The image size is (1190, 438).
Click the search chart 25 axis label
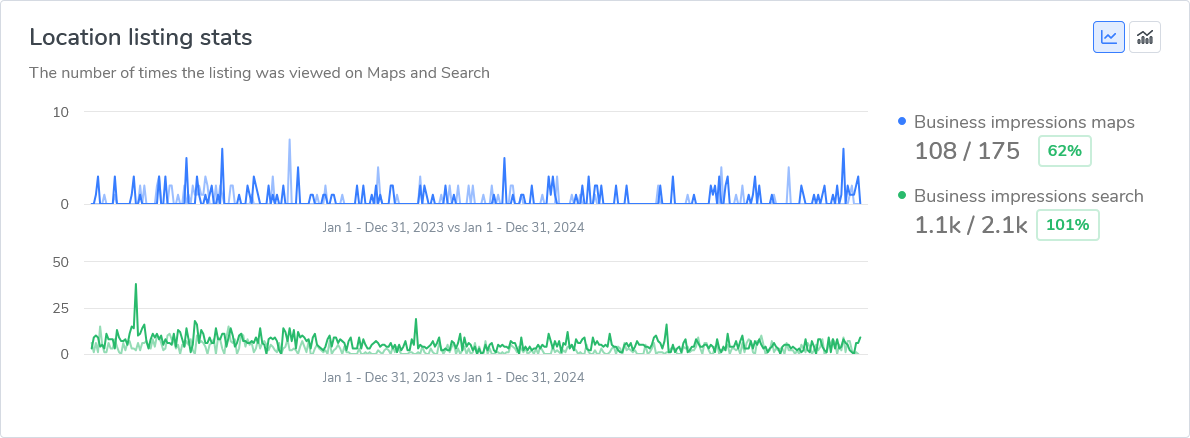[61, 308]
